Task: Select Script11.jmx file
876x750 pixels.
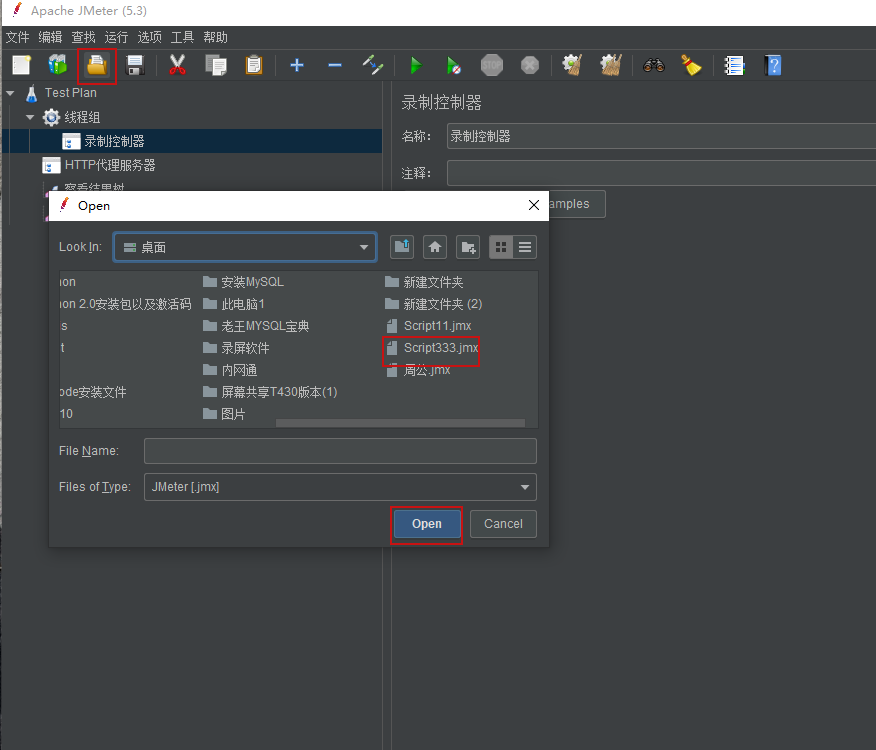Action: tap(429, 326)
